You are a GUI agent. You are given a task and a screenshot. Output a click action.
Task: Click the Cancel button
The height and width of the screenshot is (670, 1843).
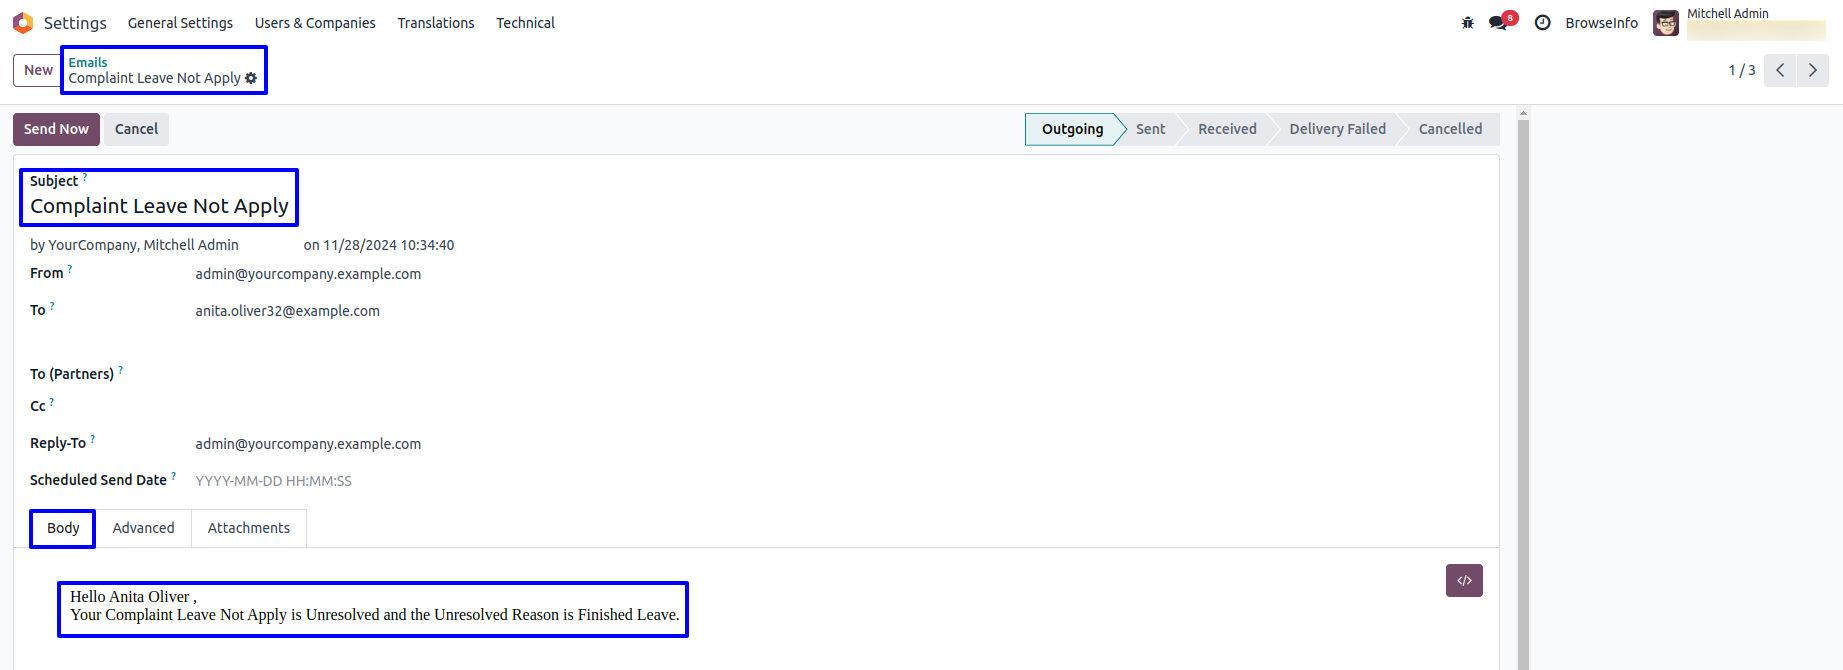[136, 129]
